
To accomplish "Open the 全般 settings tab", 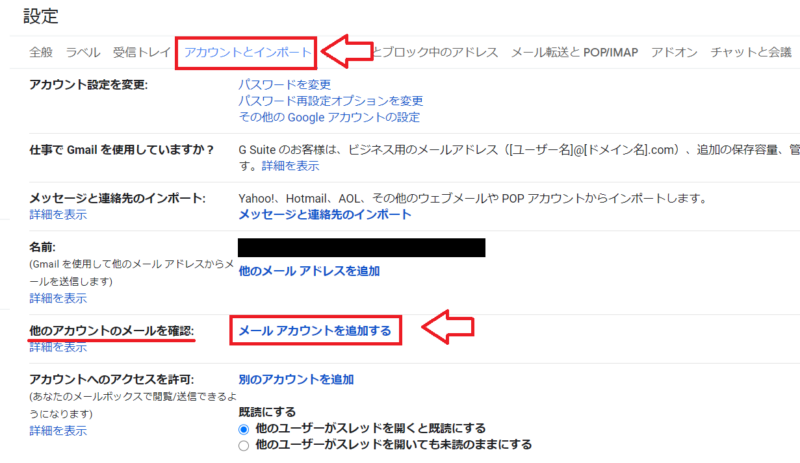I will coord(41,52).
